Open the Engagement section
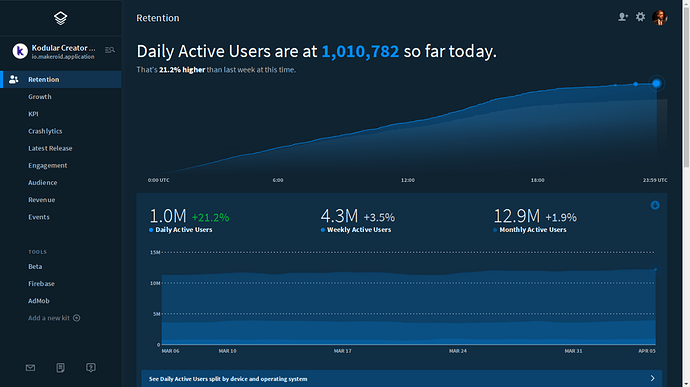This screenshot has height=387, width=690. [48, 165]
